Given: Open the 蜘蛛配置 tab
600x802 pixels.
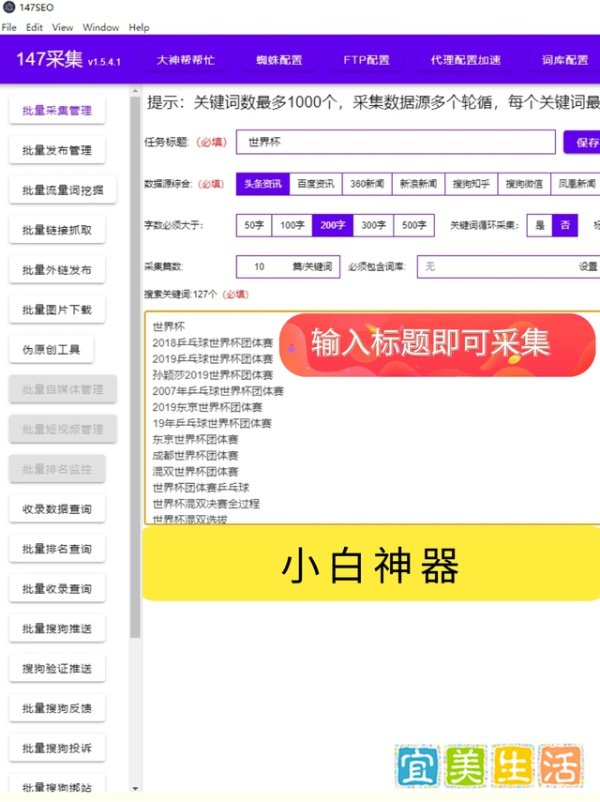Looking at the screenshot, I should (279, 60).
